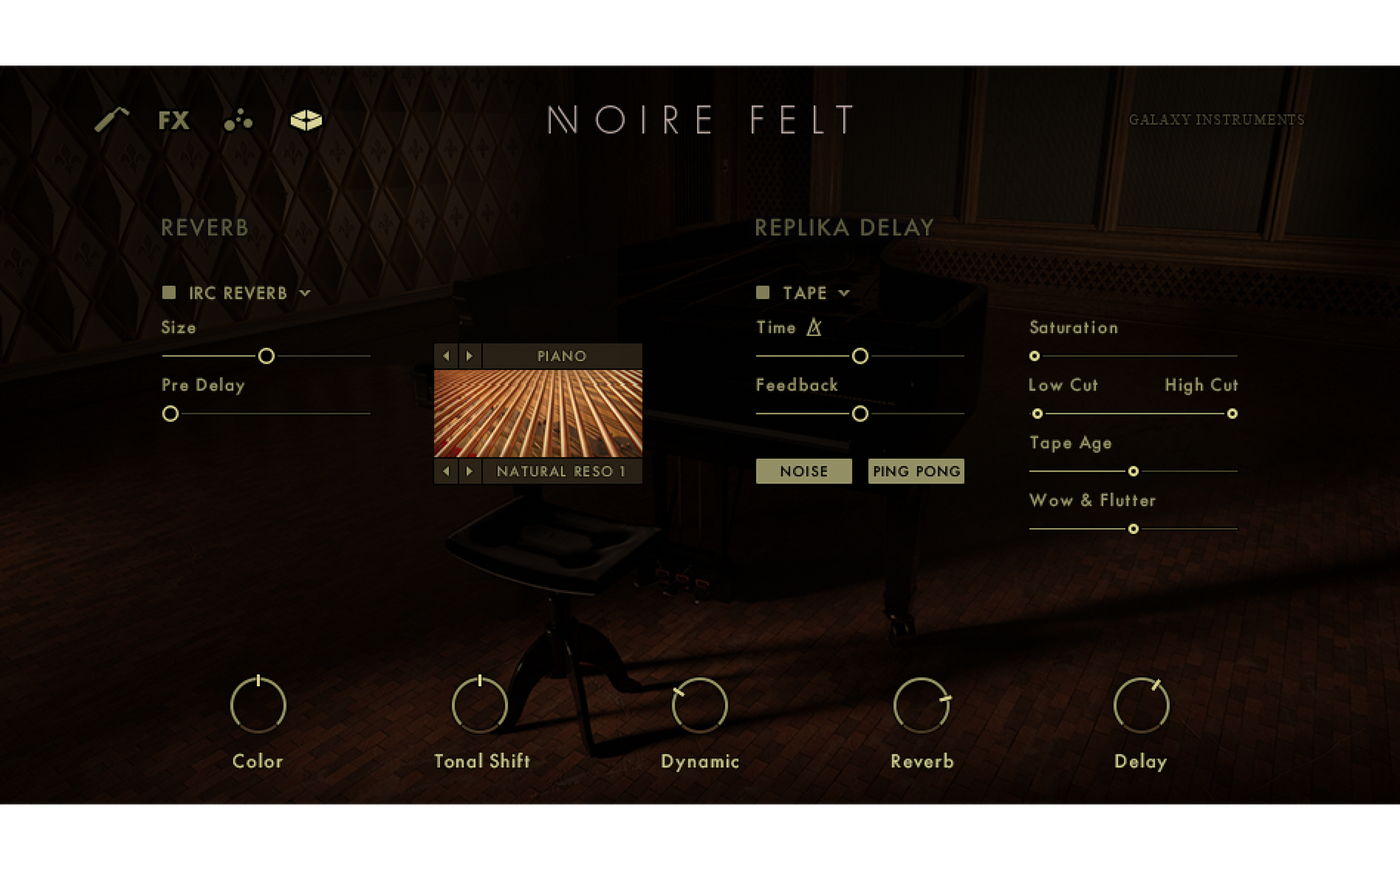1400x870 pixels.
Task: Toggle the Ping Pong button
Action: (x=916, y=471)
